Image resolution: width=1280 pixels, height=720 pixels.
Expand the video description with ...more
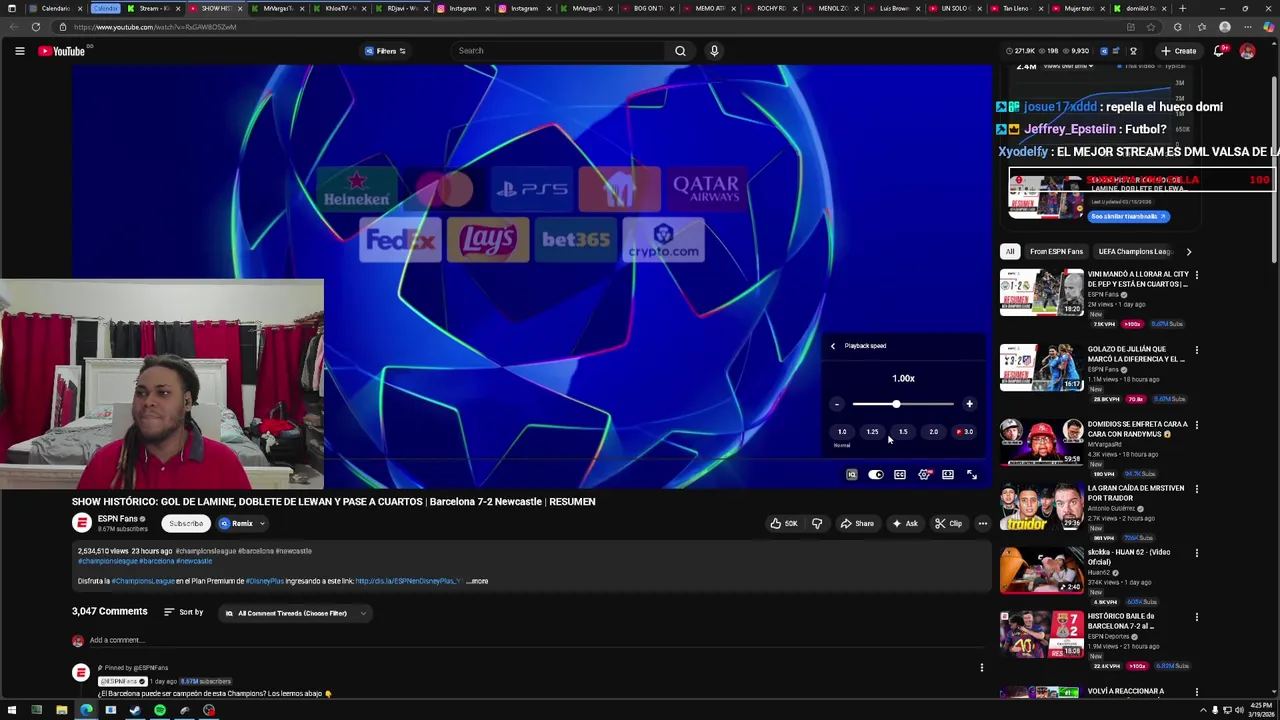[x=477, y=581]
